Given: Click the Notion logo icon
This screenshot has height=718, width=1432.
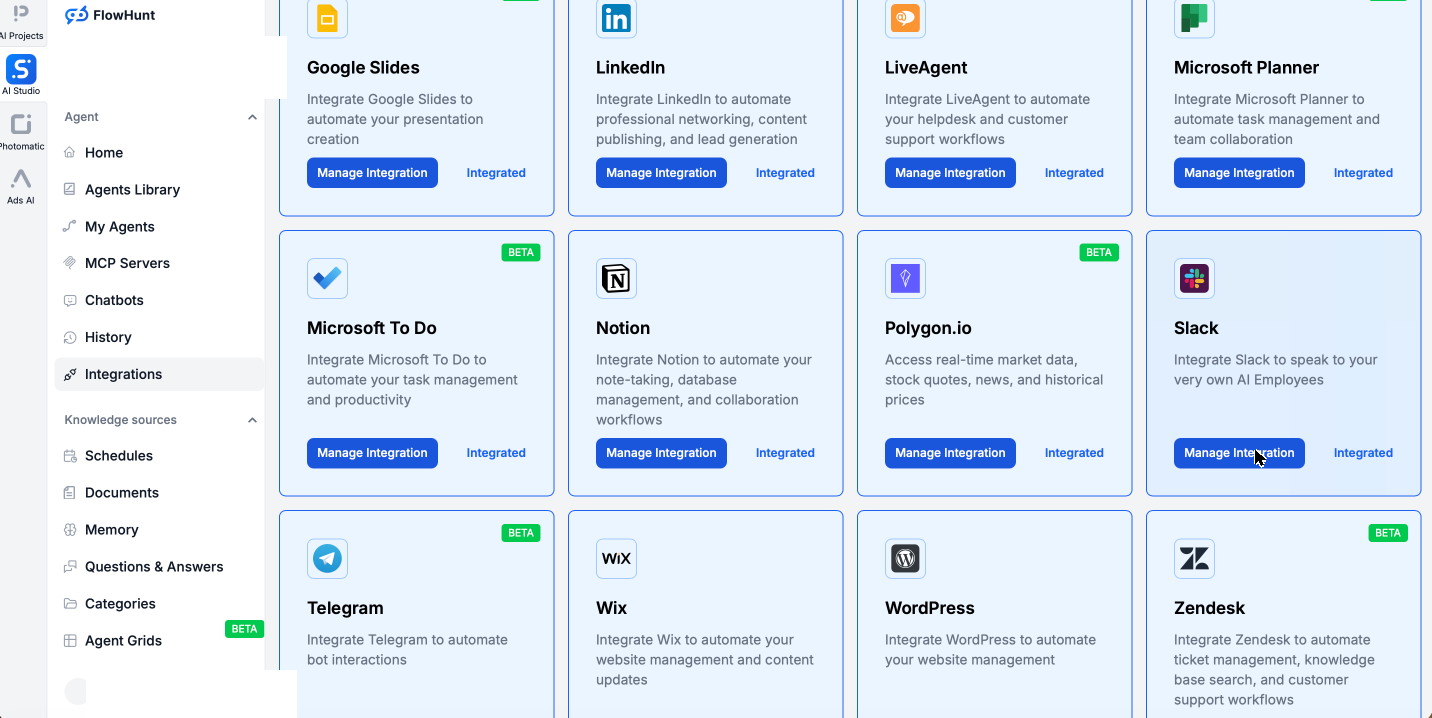Looking at the screenshot, I should point(616,279).
